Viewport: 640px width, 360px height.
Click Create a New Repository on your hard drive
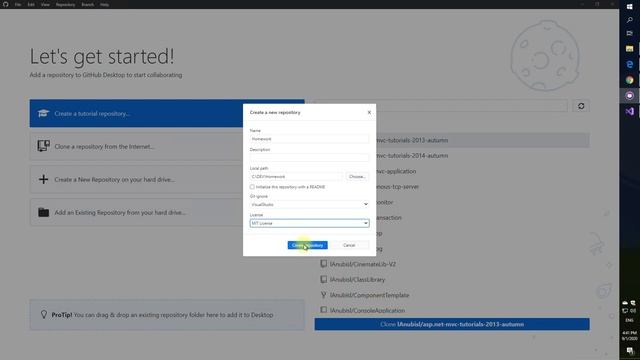coord(167,180)
